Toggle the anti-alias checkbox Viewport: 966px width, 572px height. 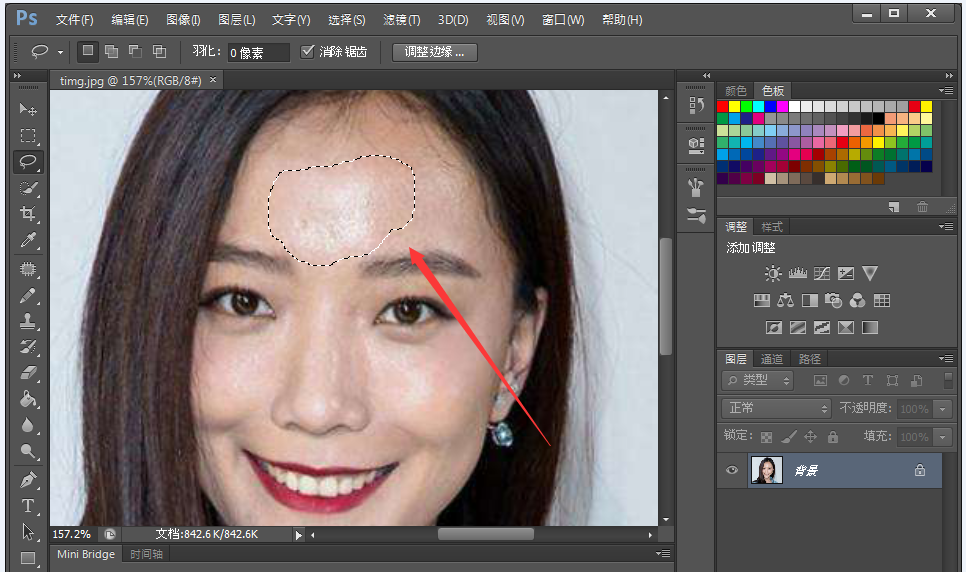(x=307, y=51)
